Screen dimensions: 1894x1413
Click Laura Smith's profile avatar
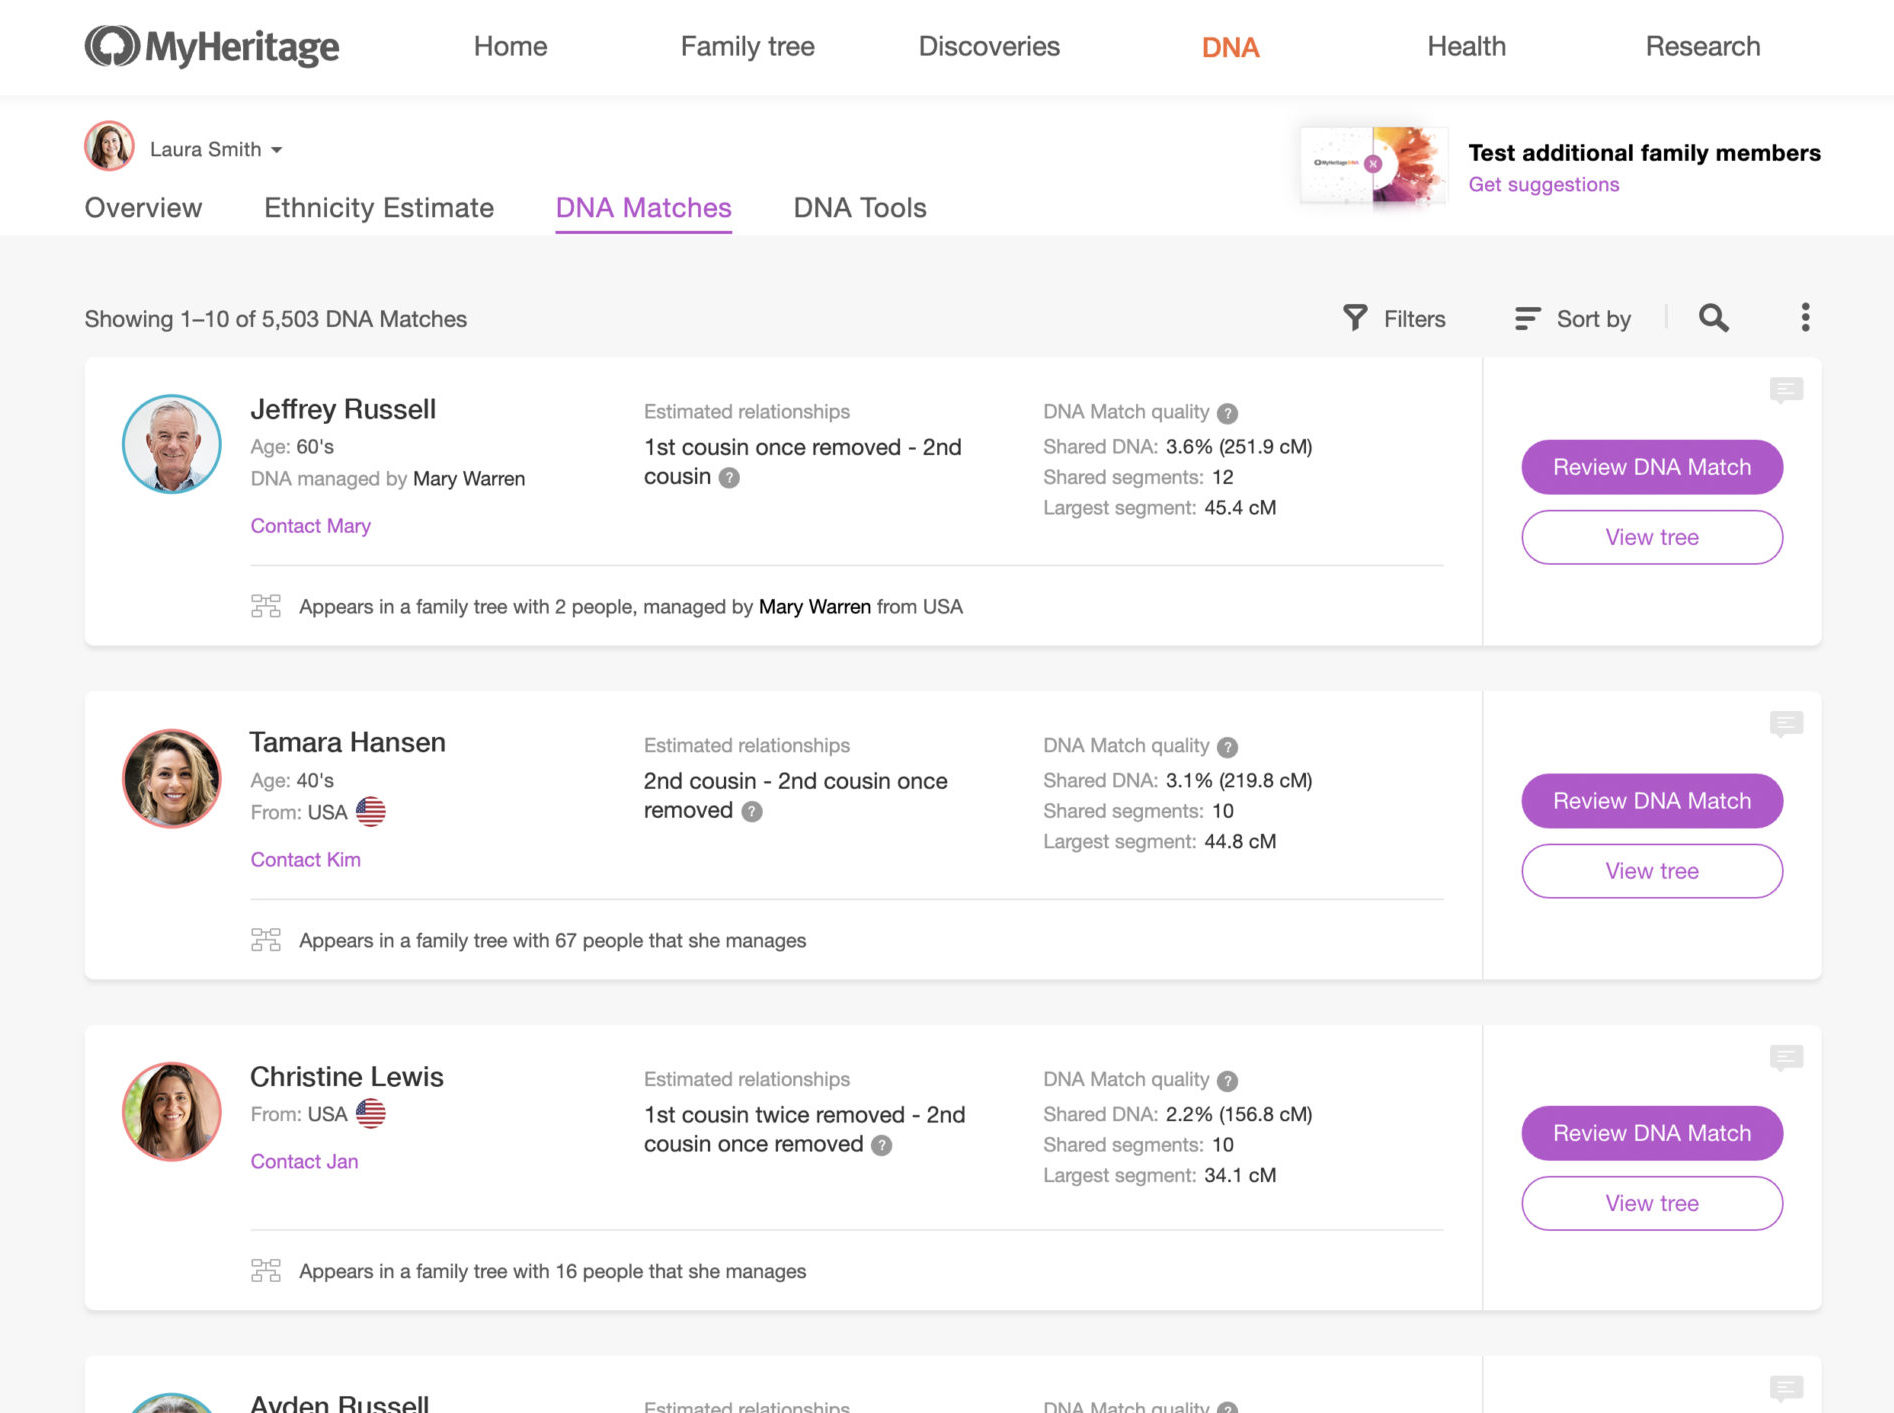tap(109, 146)
